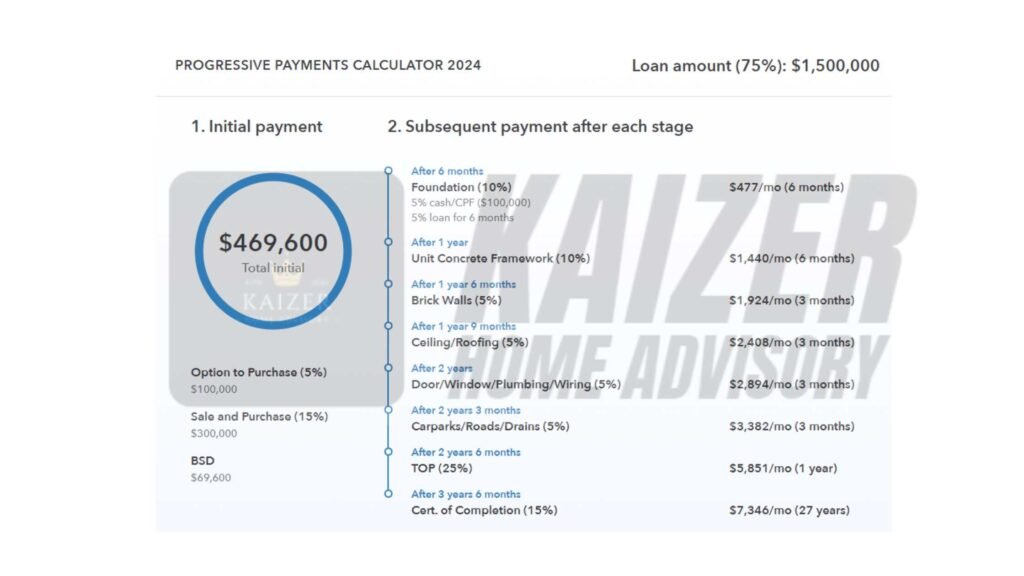Click the $5,851/mo (1 year) amount
Screen dimensions: 1024x576
click(783, 468)
